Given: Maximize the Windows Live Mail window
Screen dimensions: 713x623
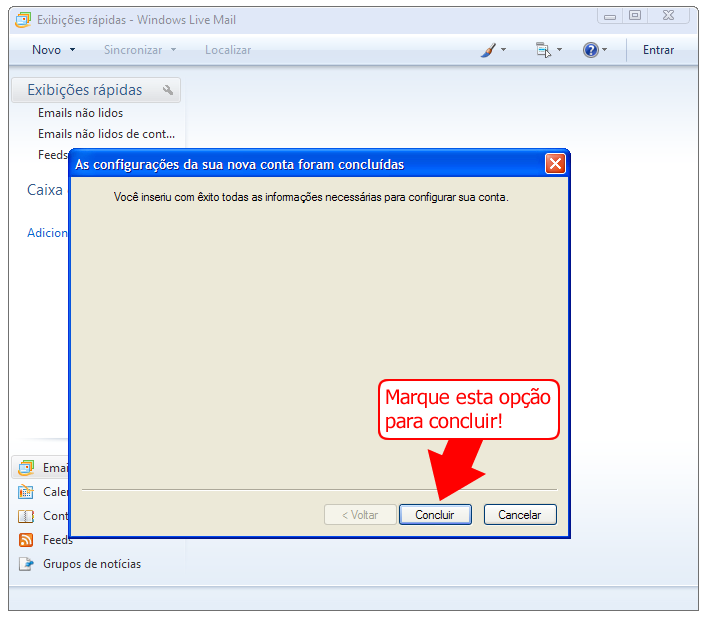Looking at the screenshot, I should (635, 16).
